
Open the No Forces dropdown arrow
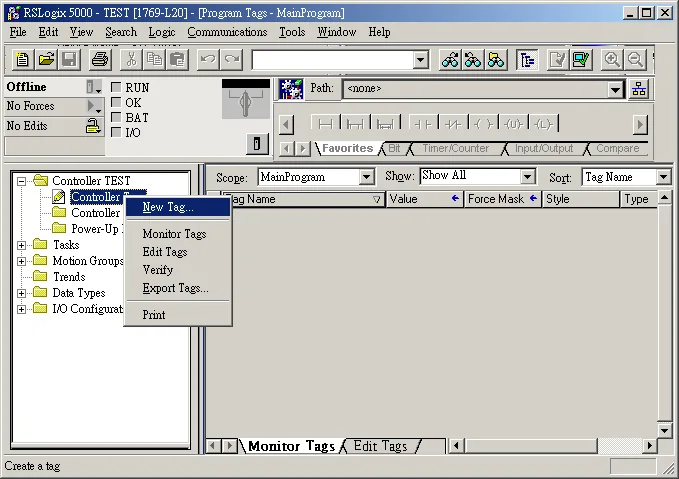point(94,106)
